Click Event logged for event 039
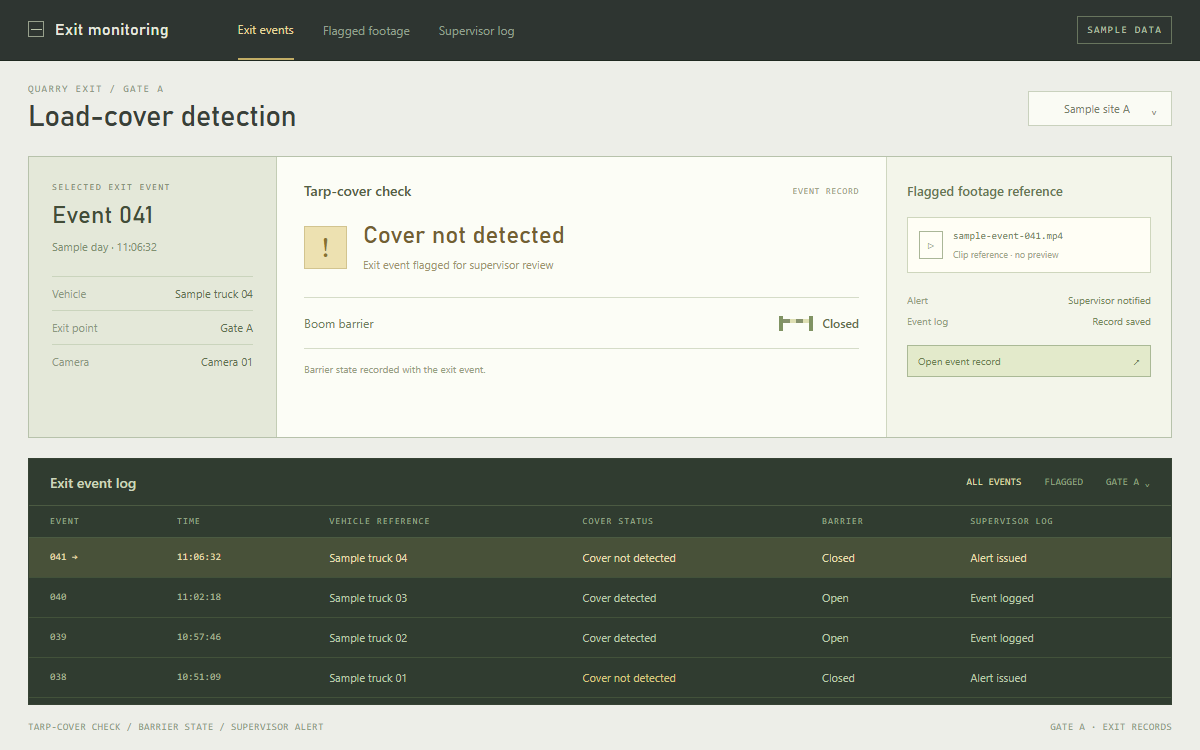The width and height of the screenshot is (1200, 750). [1002, 638]
